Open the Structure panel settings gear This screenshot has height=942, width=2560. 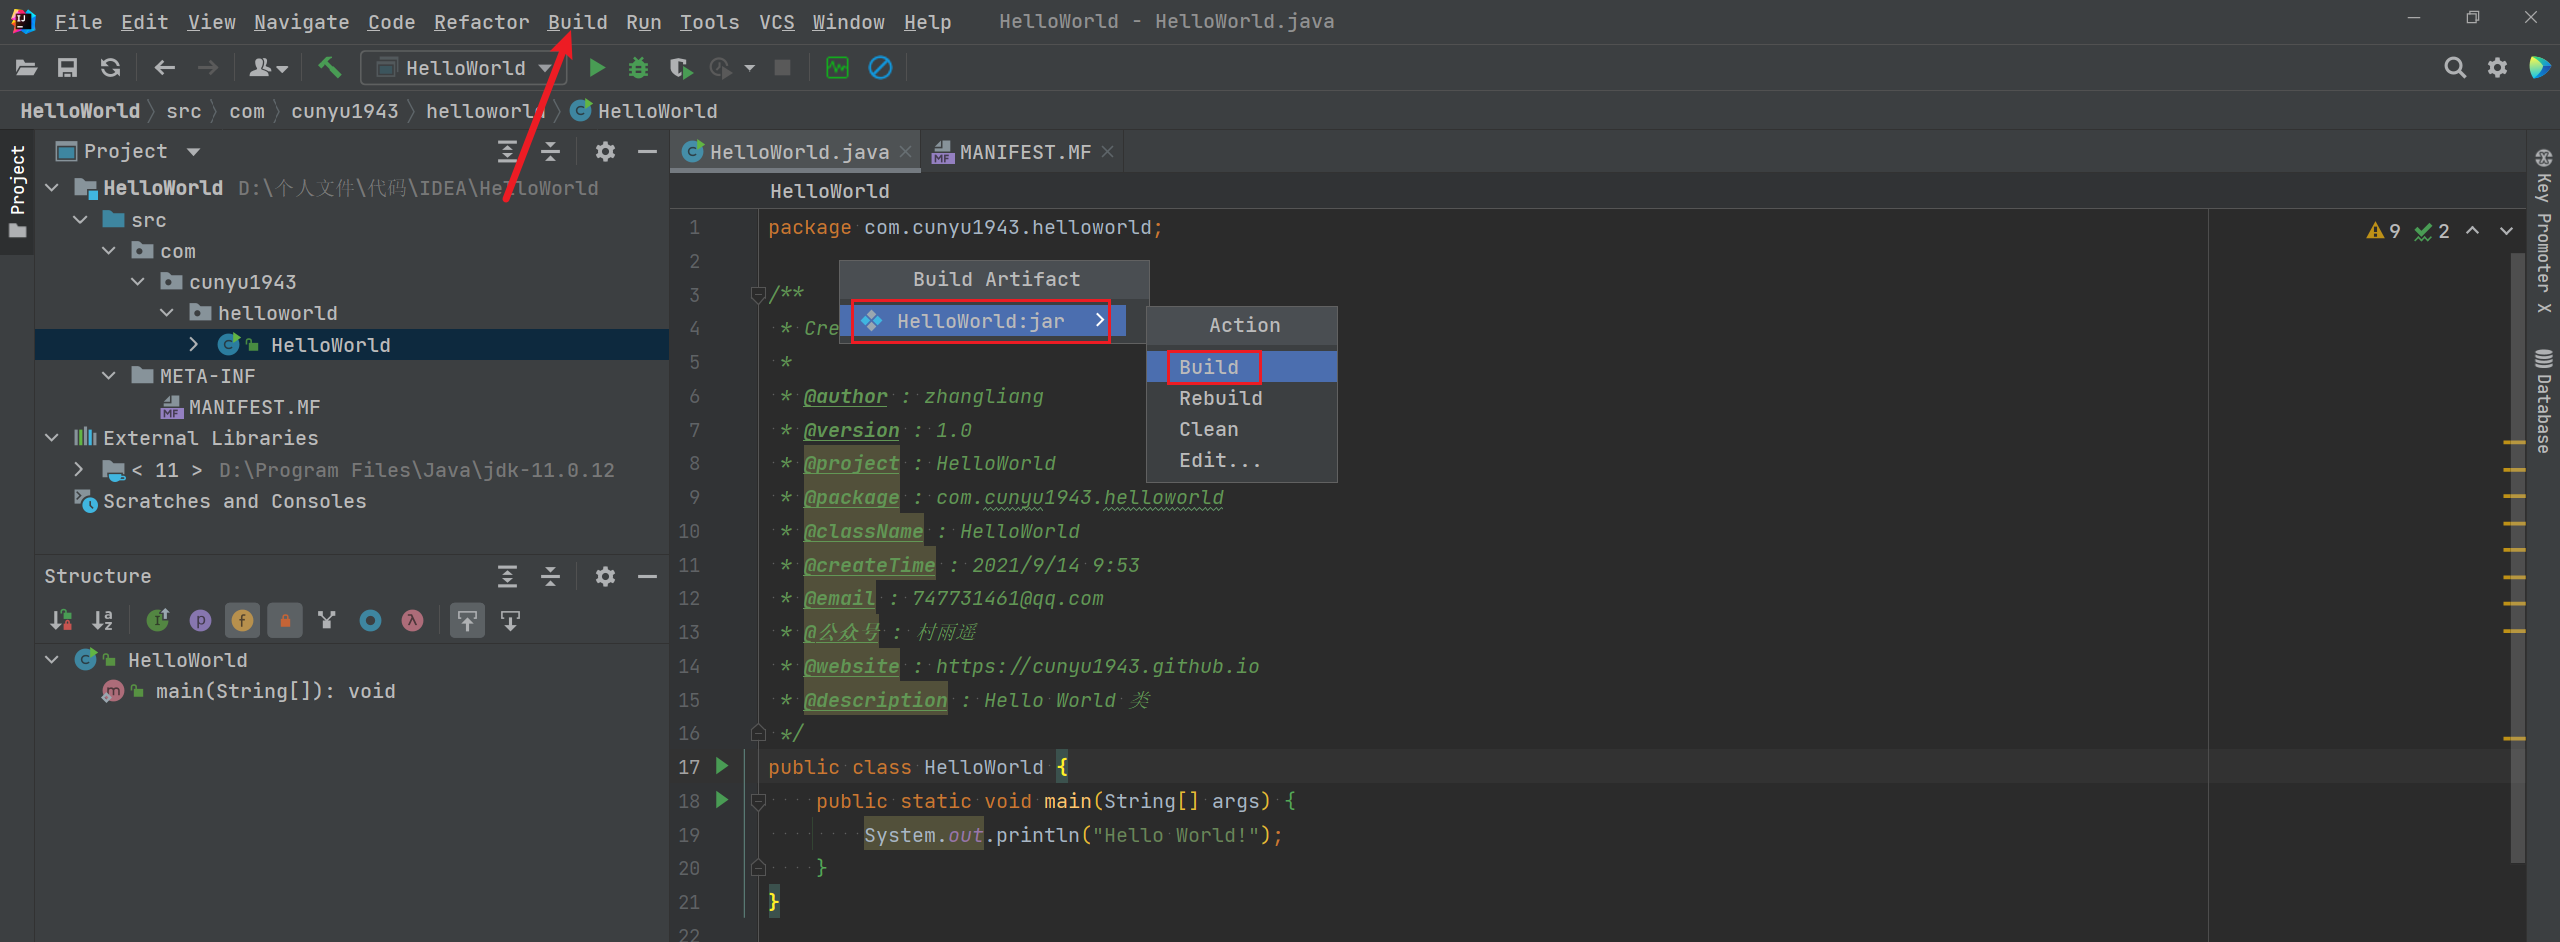click(606, 577)
